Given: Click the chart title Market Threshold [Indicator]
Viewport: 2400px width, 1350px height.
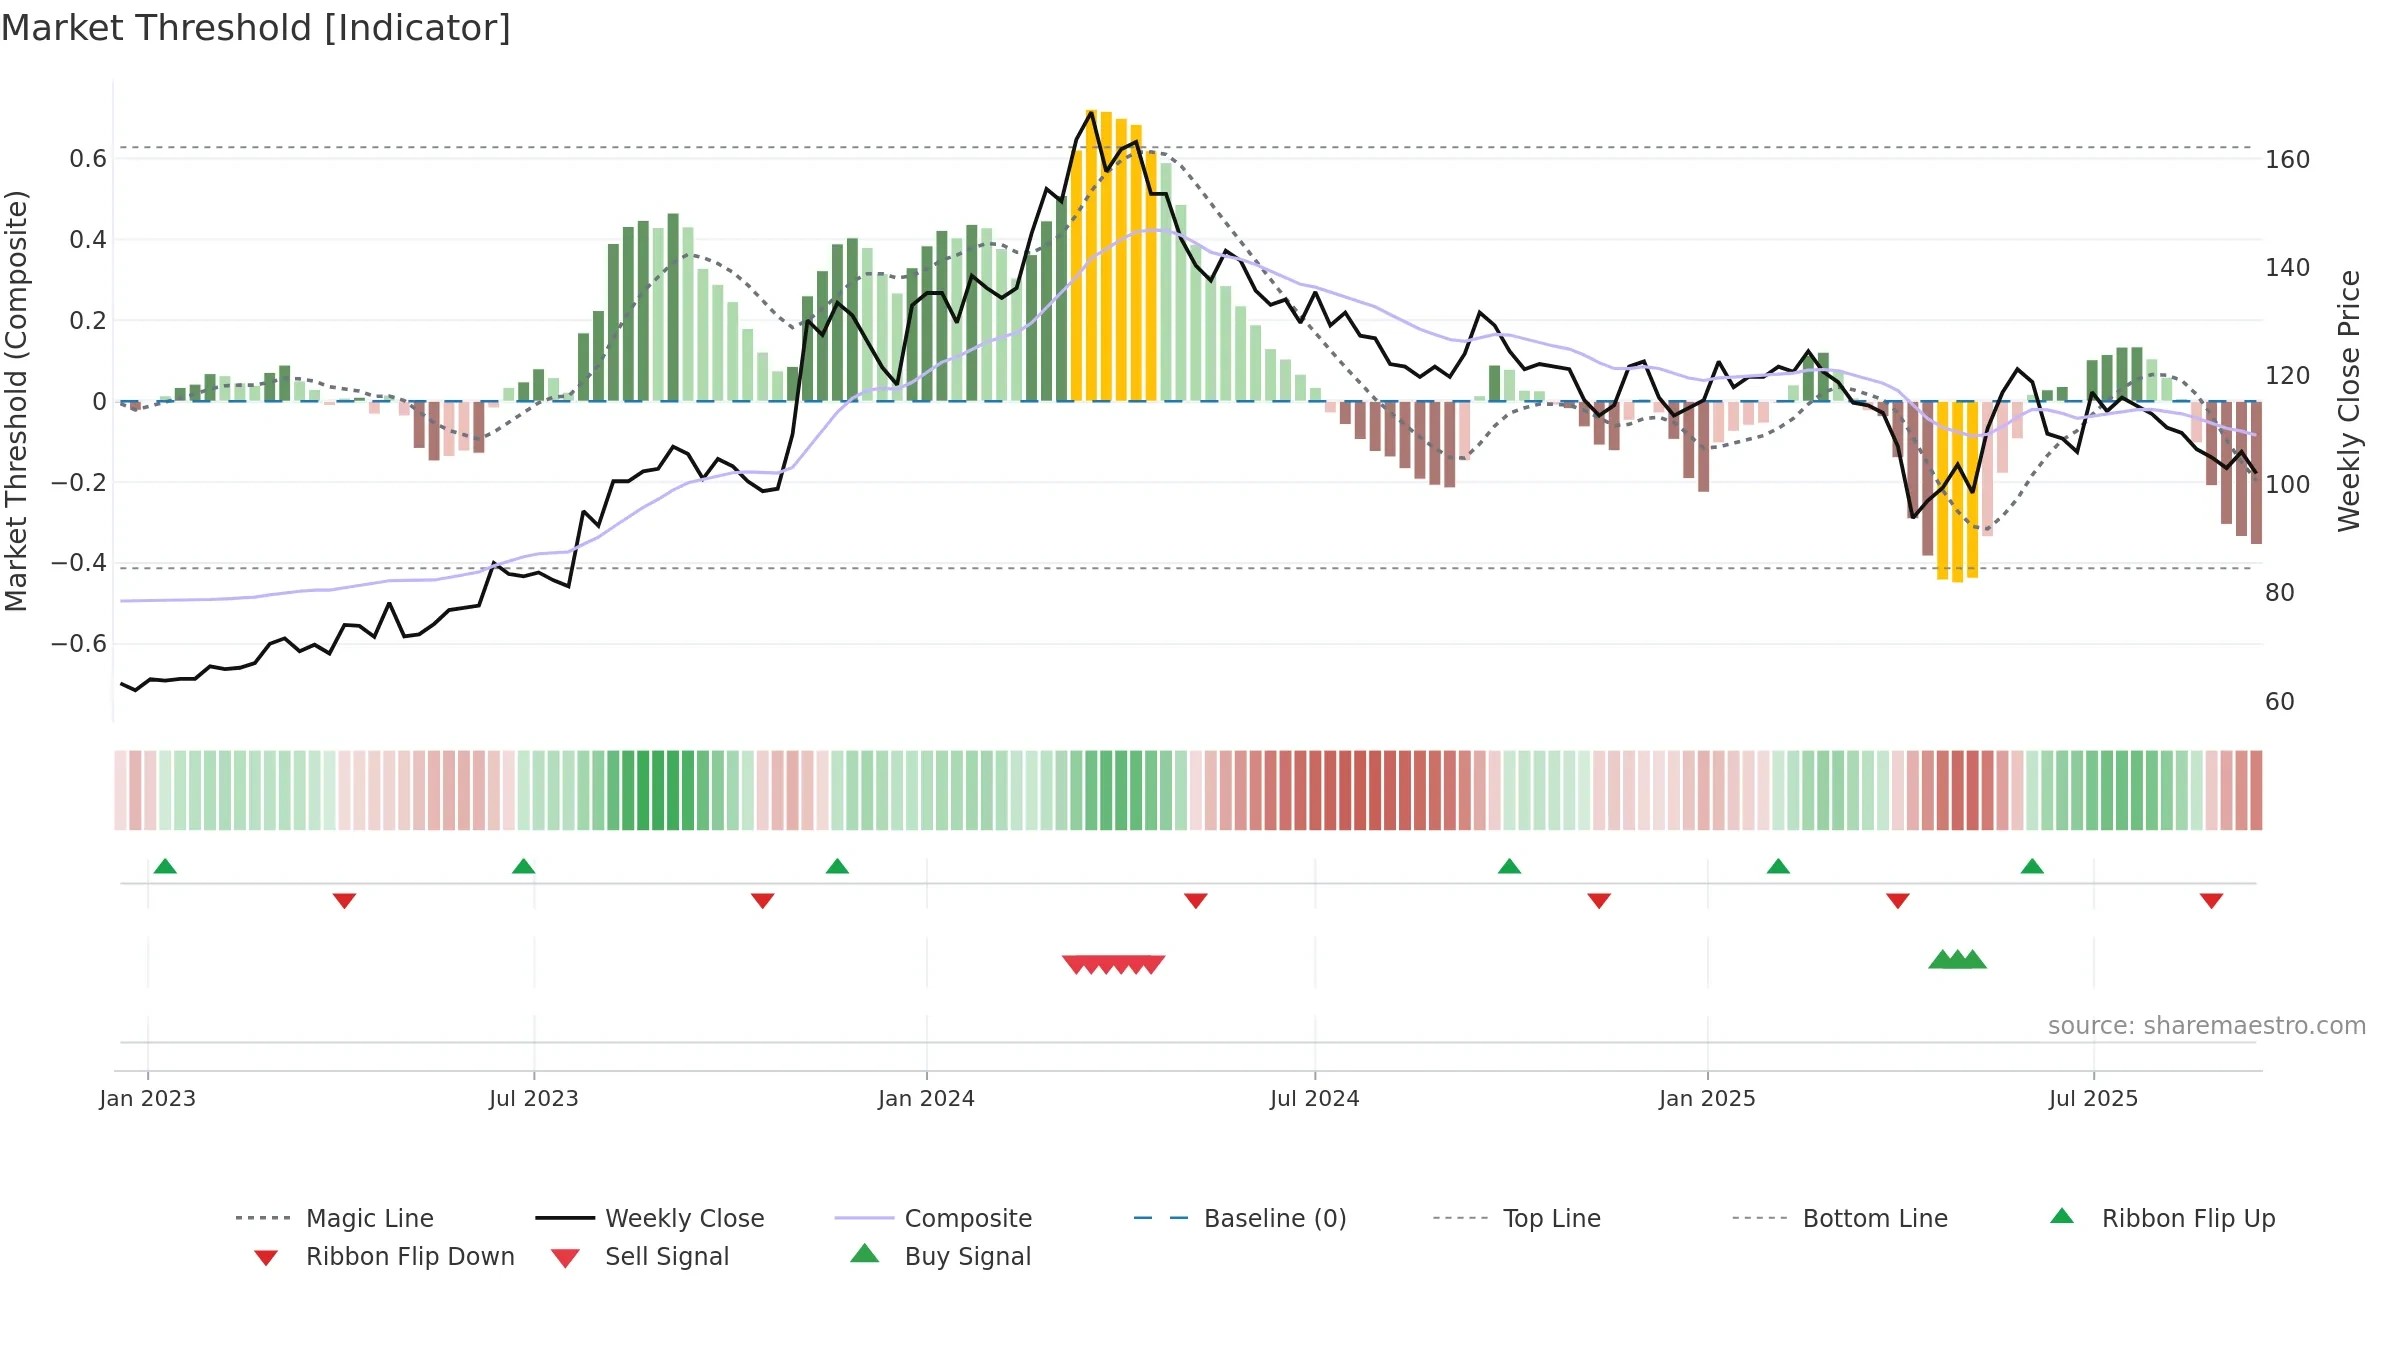Looking at the screenshot, I should [256, 28].
